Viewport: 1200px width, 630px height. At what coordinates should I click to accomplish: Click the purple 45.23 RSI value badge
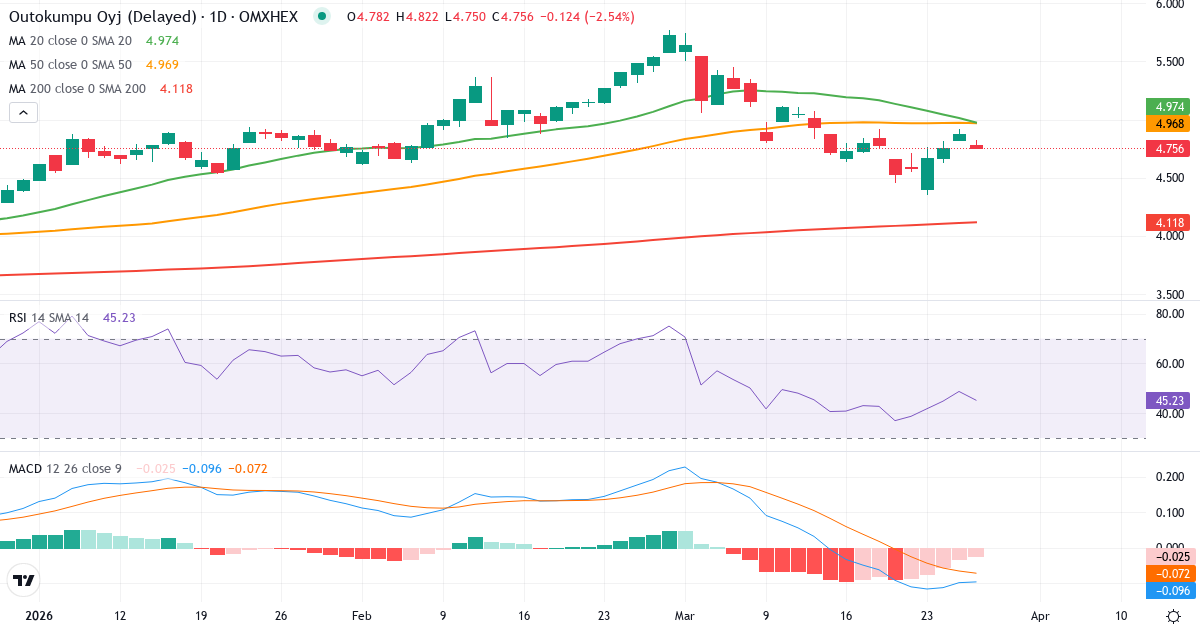[1168, 400]
